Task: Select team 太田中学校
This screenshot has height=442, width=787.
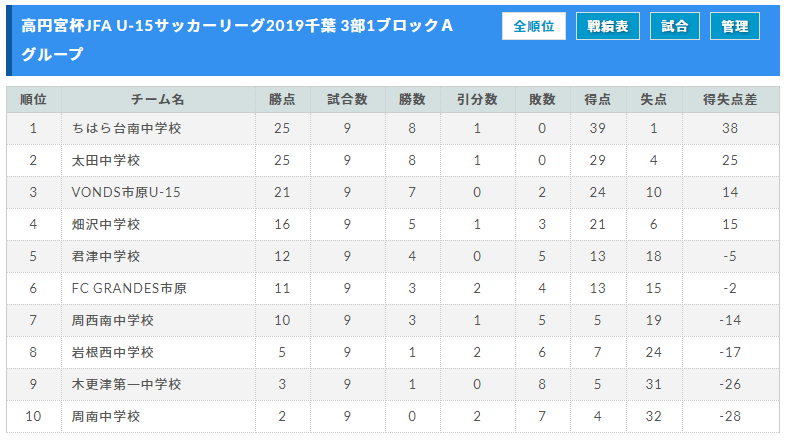Action: (106, 161)
